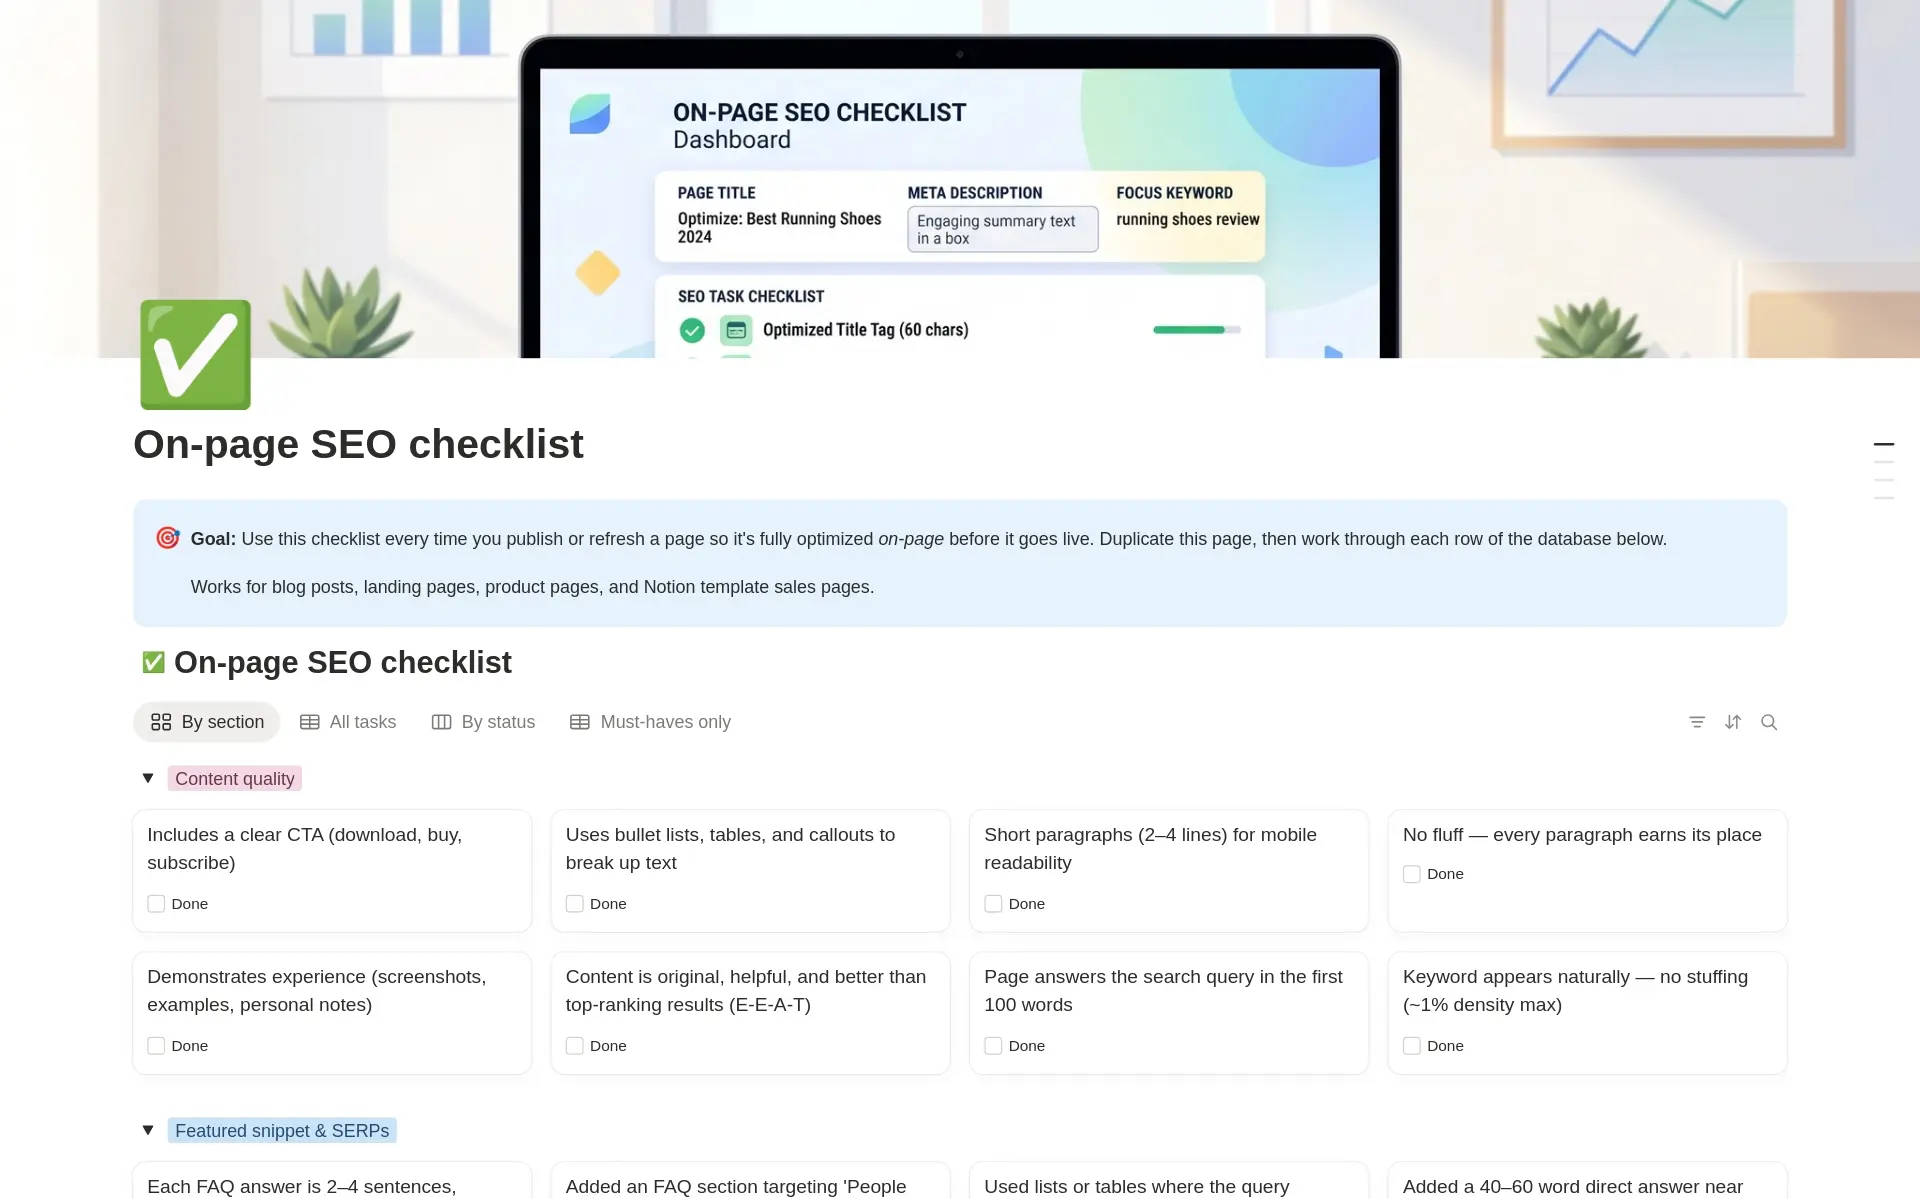Image resolution: width=1920 pixels, height=1199 pixels.
Task: Select the By status view tab
Action: (x=484, y=722)
